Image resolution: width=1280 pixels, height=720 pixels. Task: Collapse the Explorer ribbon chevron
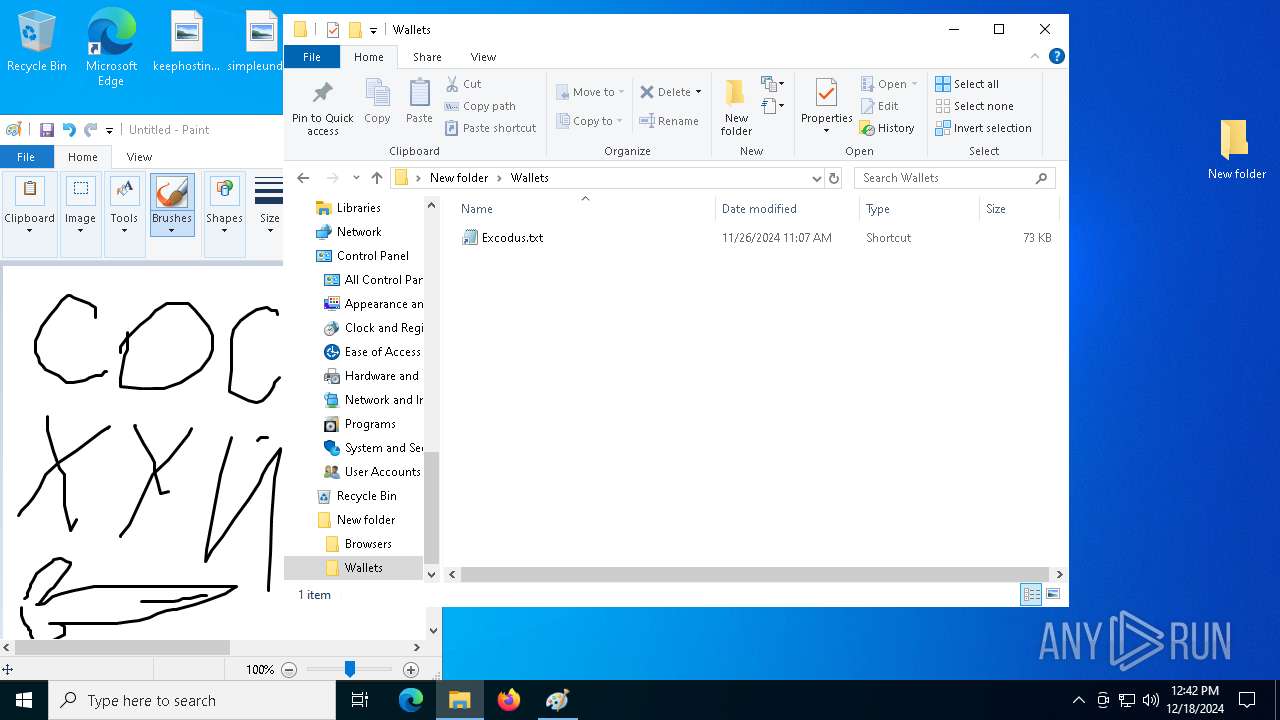click(x=1035, y=56)
